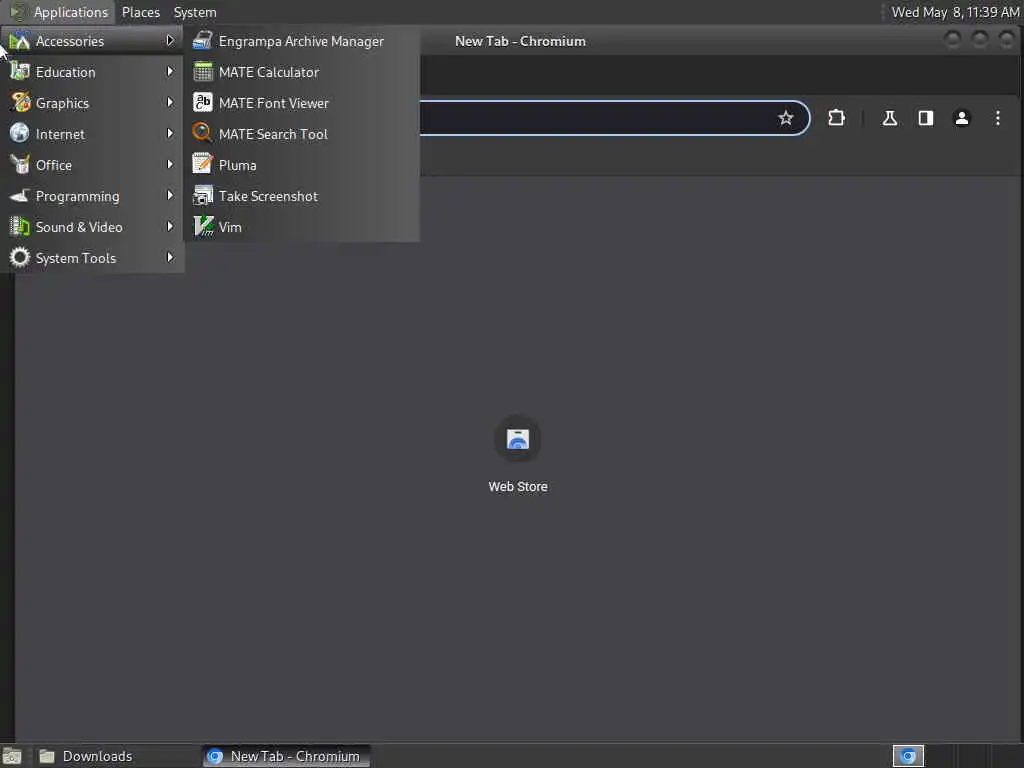
Task: Click the Programming category icon
Action: coord(20,195)
